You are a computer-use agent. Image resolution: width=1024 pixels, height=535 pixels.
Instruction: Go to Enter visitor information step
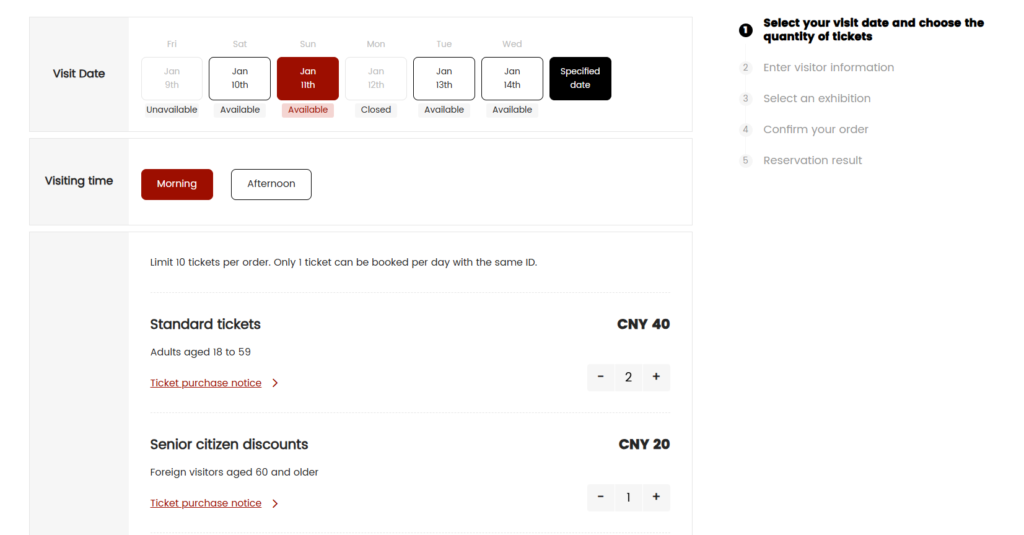click(828, 67)
